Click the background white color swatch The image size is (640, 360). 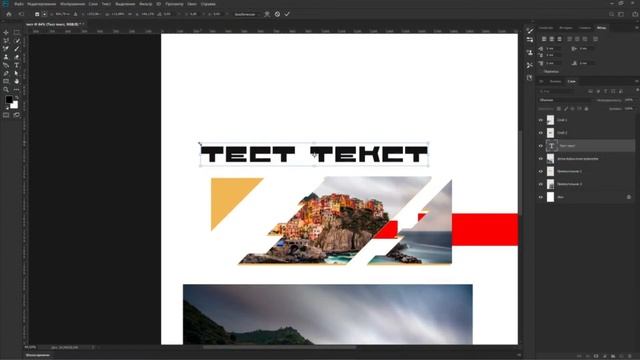pos(15,105)
